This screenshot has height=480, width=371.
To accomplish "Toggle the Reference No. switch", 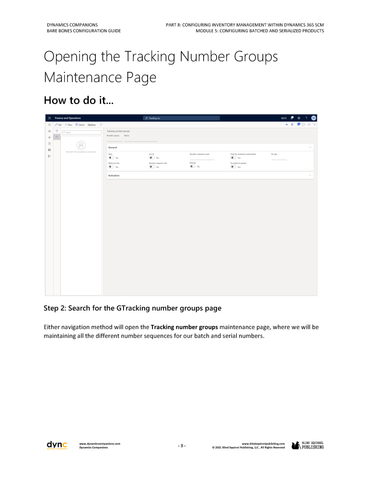I will pyautogui.click(x=111, y=167).
